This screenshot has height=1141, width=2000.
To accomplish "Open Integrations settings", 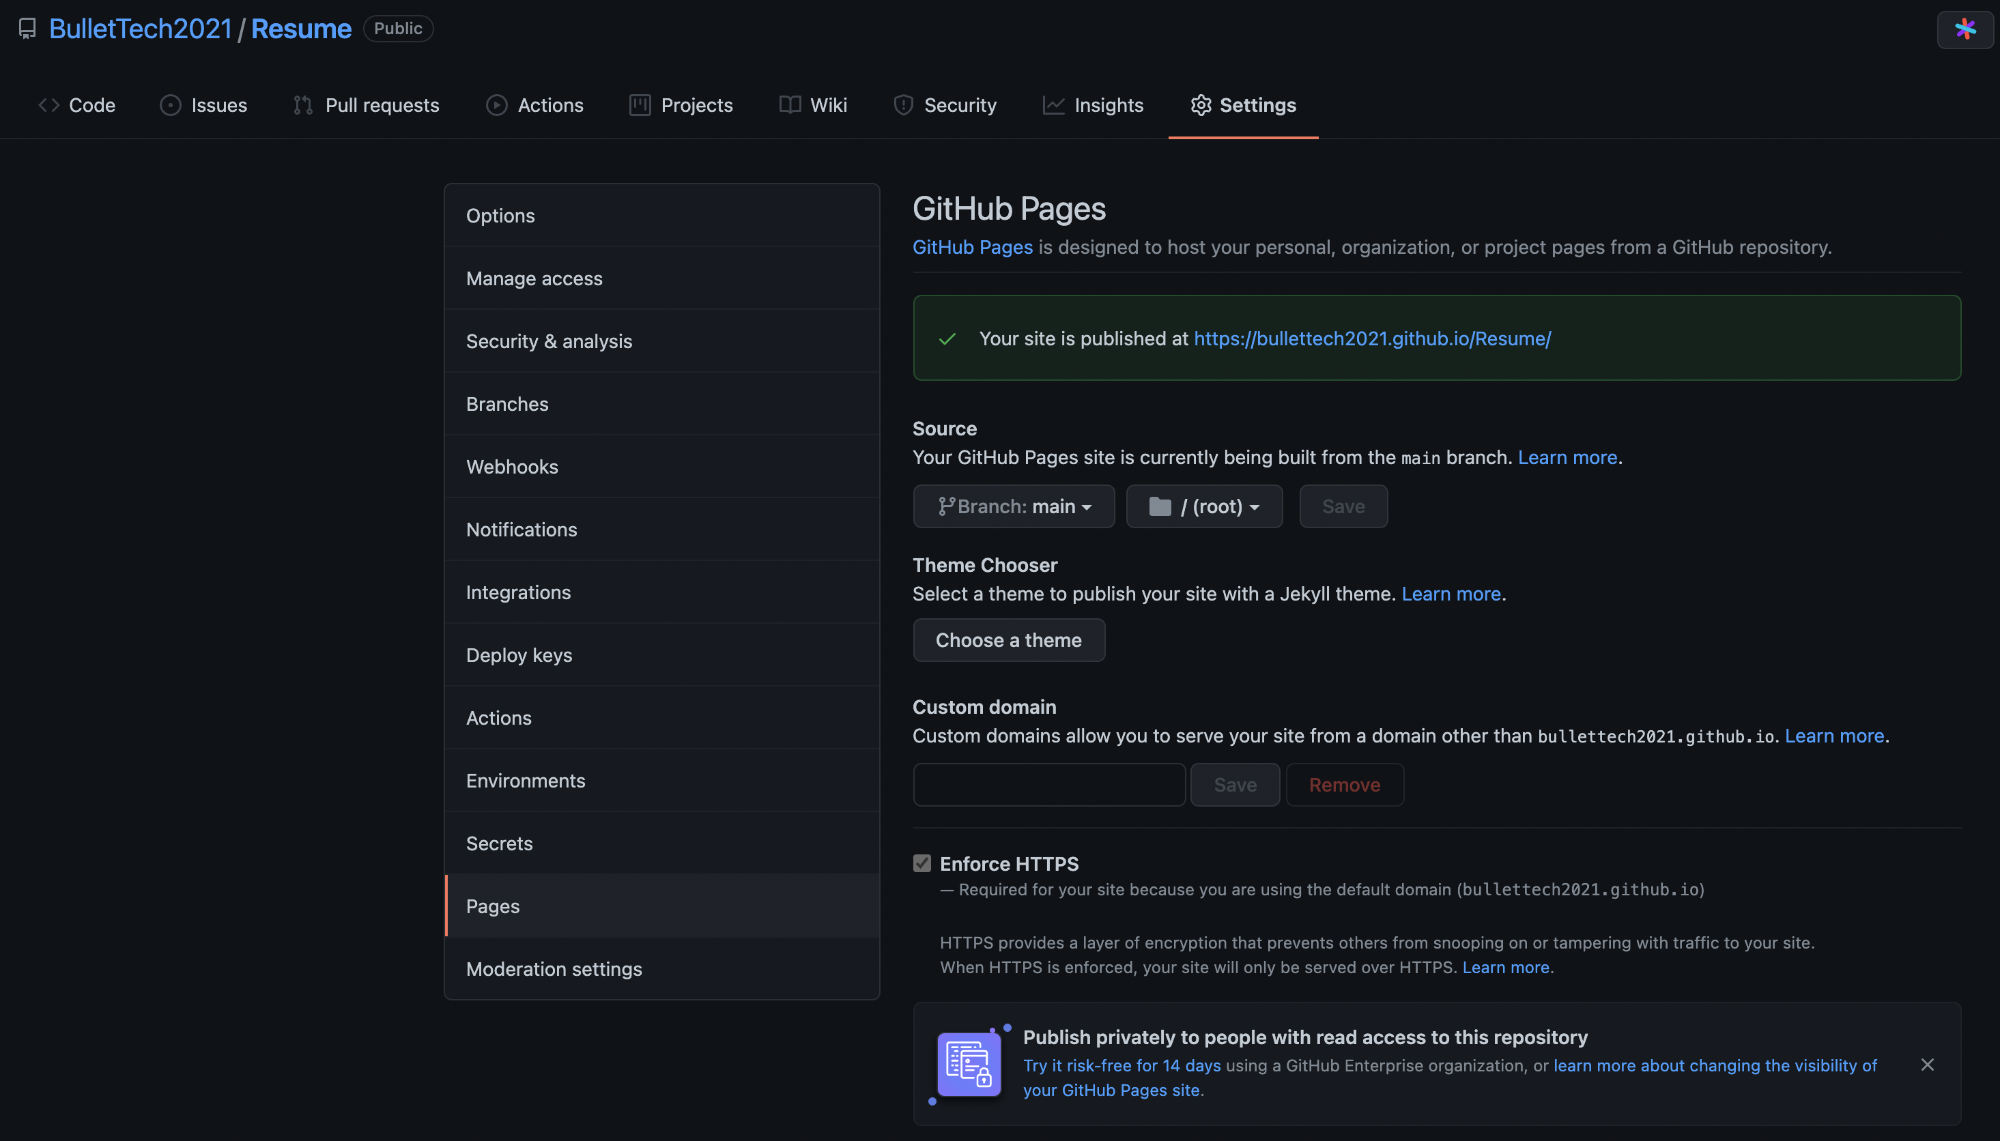I will coord(661,592).
